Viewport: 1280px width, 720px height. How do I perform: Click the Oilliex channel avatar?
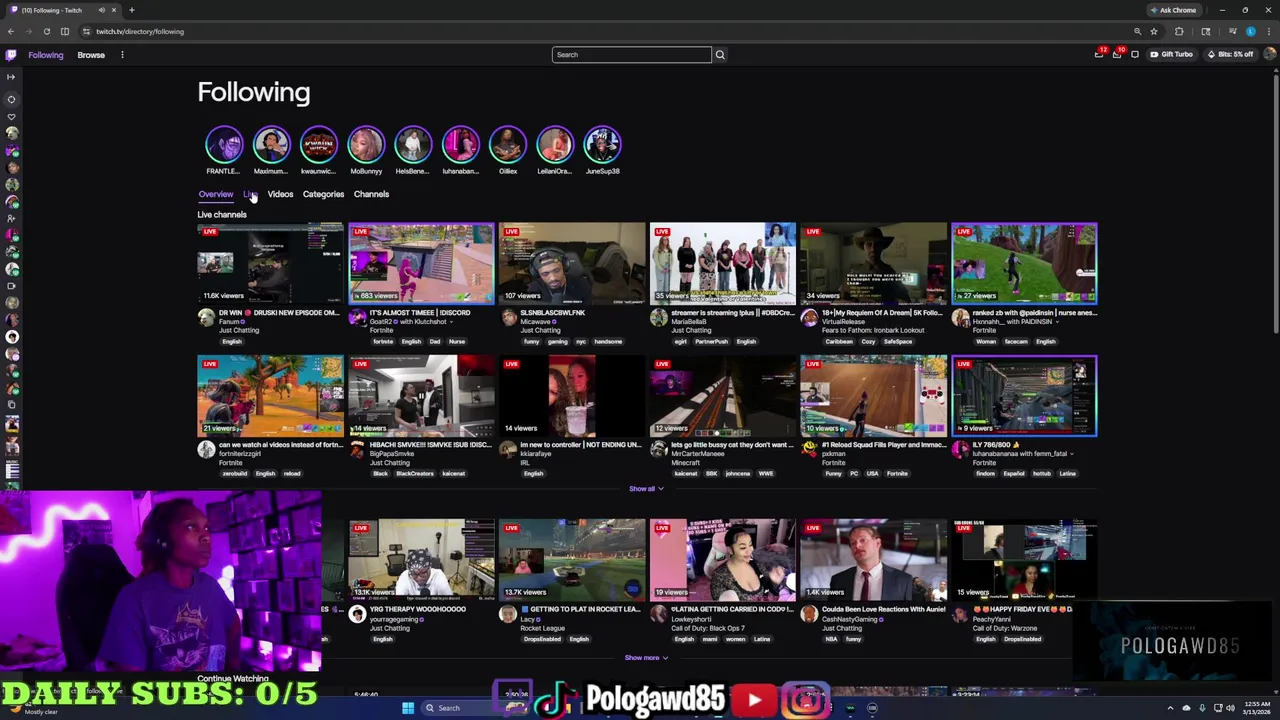pyautogui.click(x=508, y=145)
